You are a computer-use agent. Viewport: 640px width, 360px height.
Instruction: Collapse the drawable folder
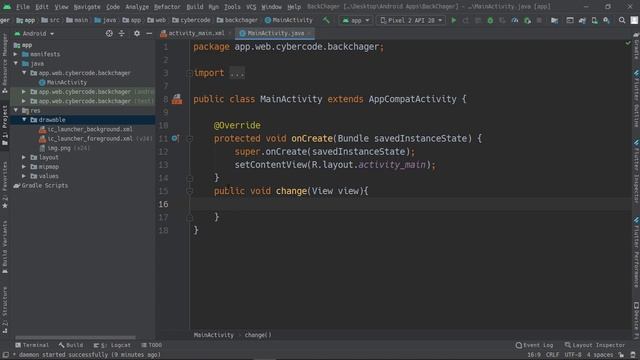[x=24, y=120]
